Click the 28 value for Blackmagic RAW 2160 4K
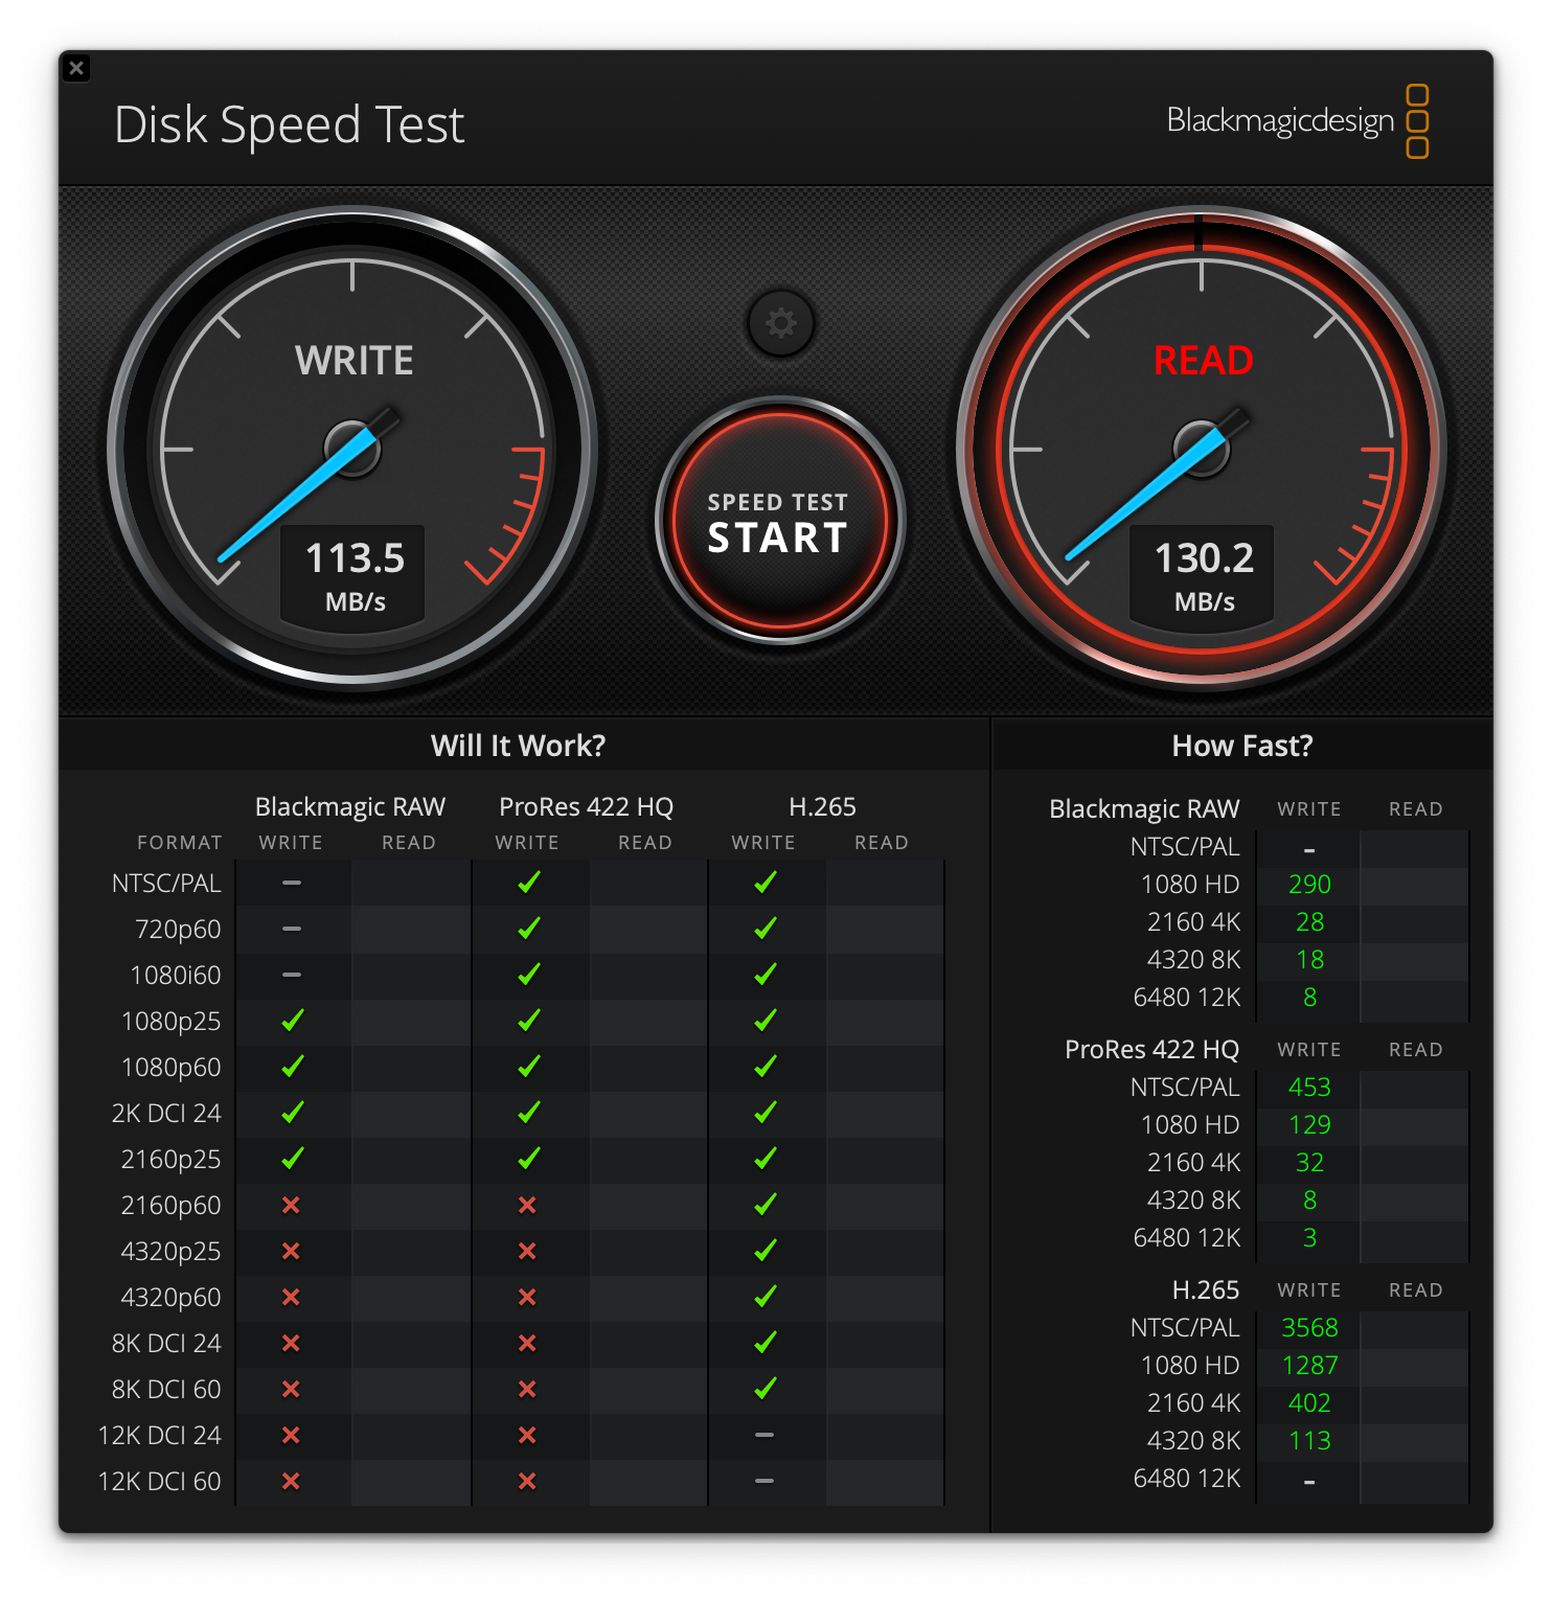This screenshot has height=1600, width=1552. 1309,922
